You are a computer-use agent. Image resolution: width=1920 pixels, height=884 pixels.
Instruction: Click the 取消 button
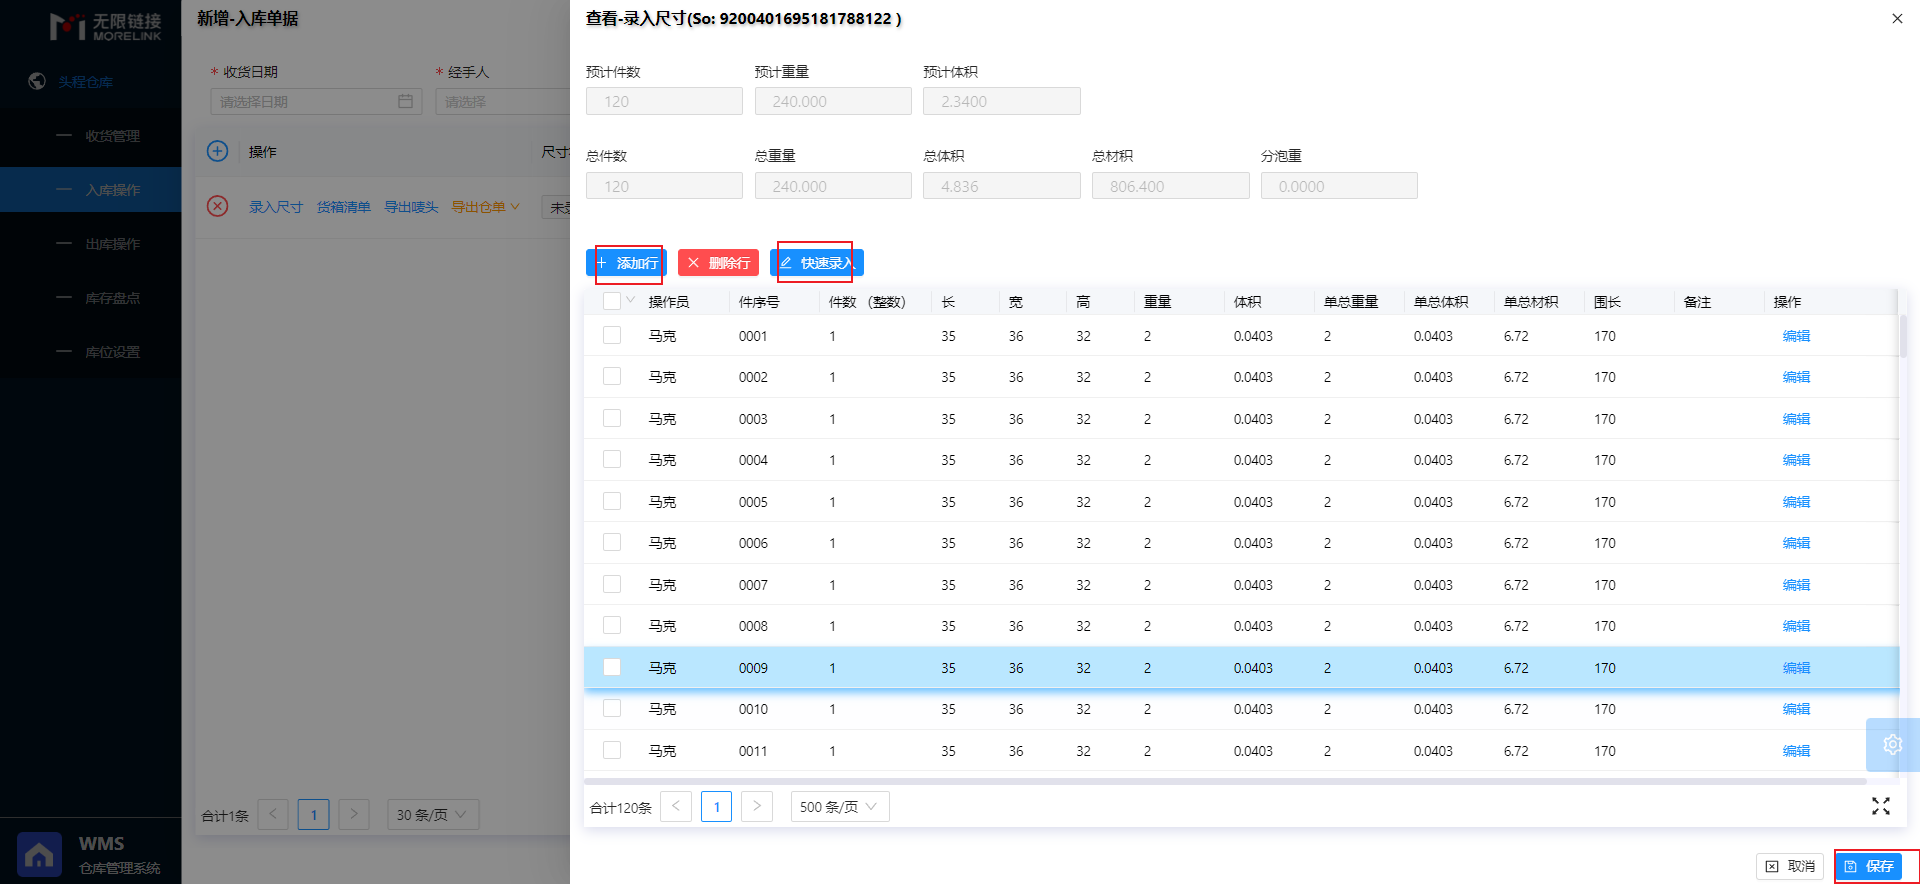pos(1790,866)
